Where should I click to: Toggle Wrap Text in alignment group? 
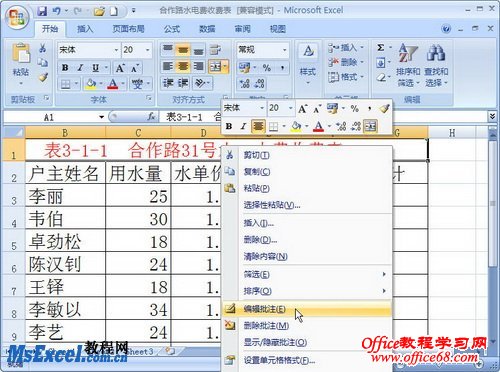215,50
